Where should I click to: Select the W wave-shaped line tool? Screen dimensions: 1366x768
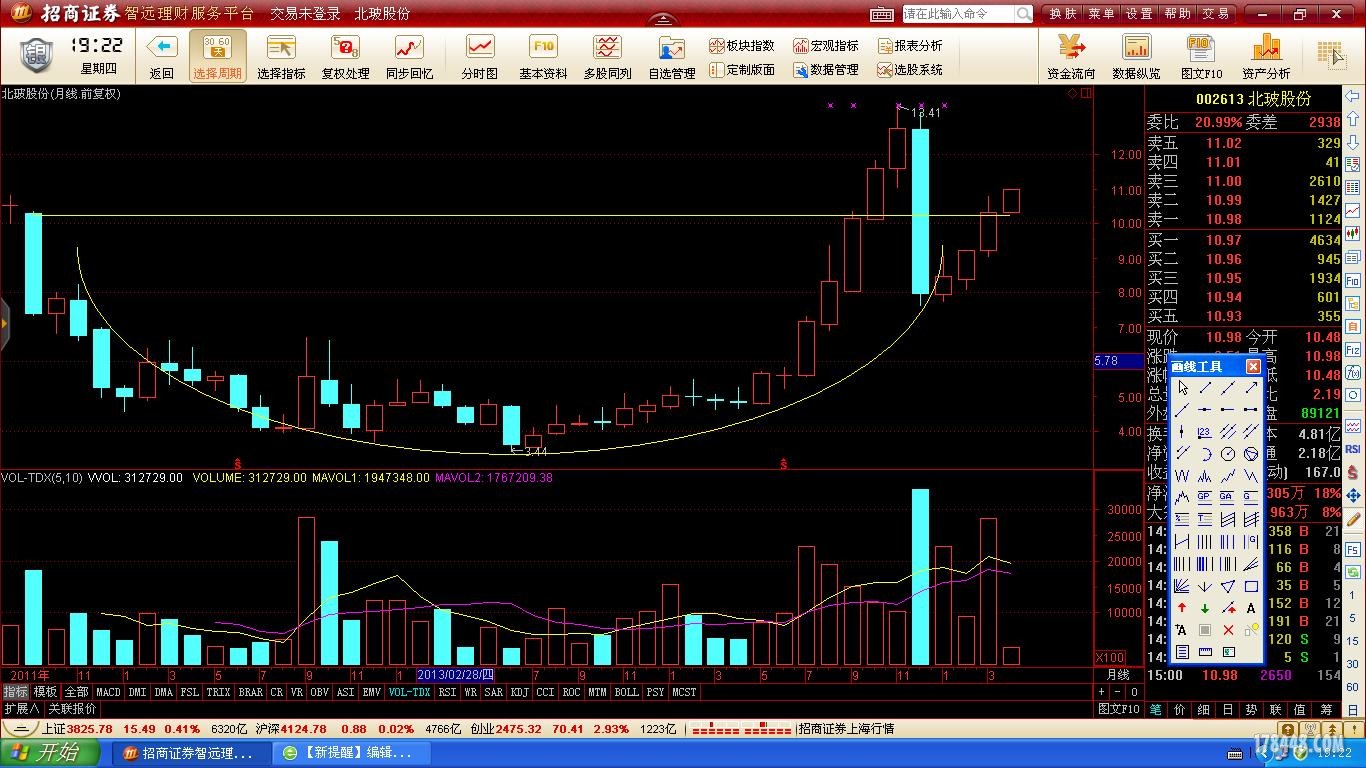point(1182,475)
